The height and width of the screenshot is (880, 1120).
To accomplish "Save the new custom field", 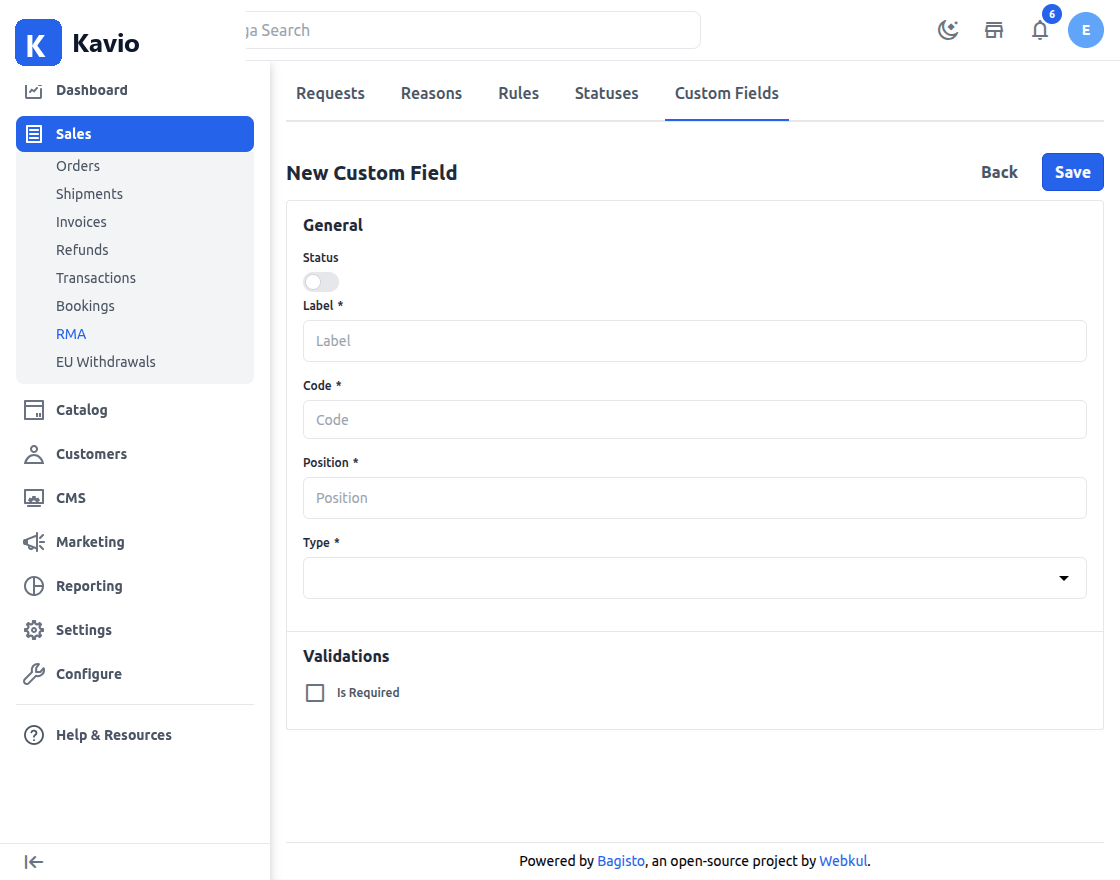I will [1072, 172].
